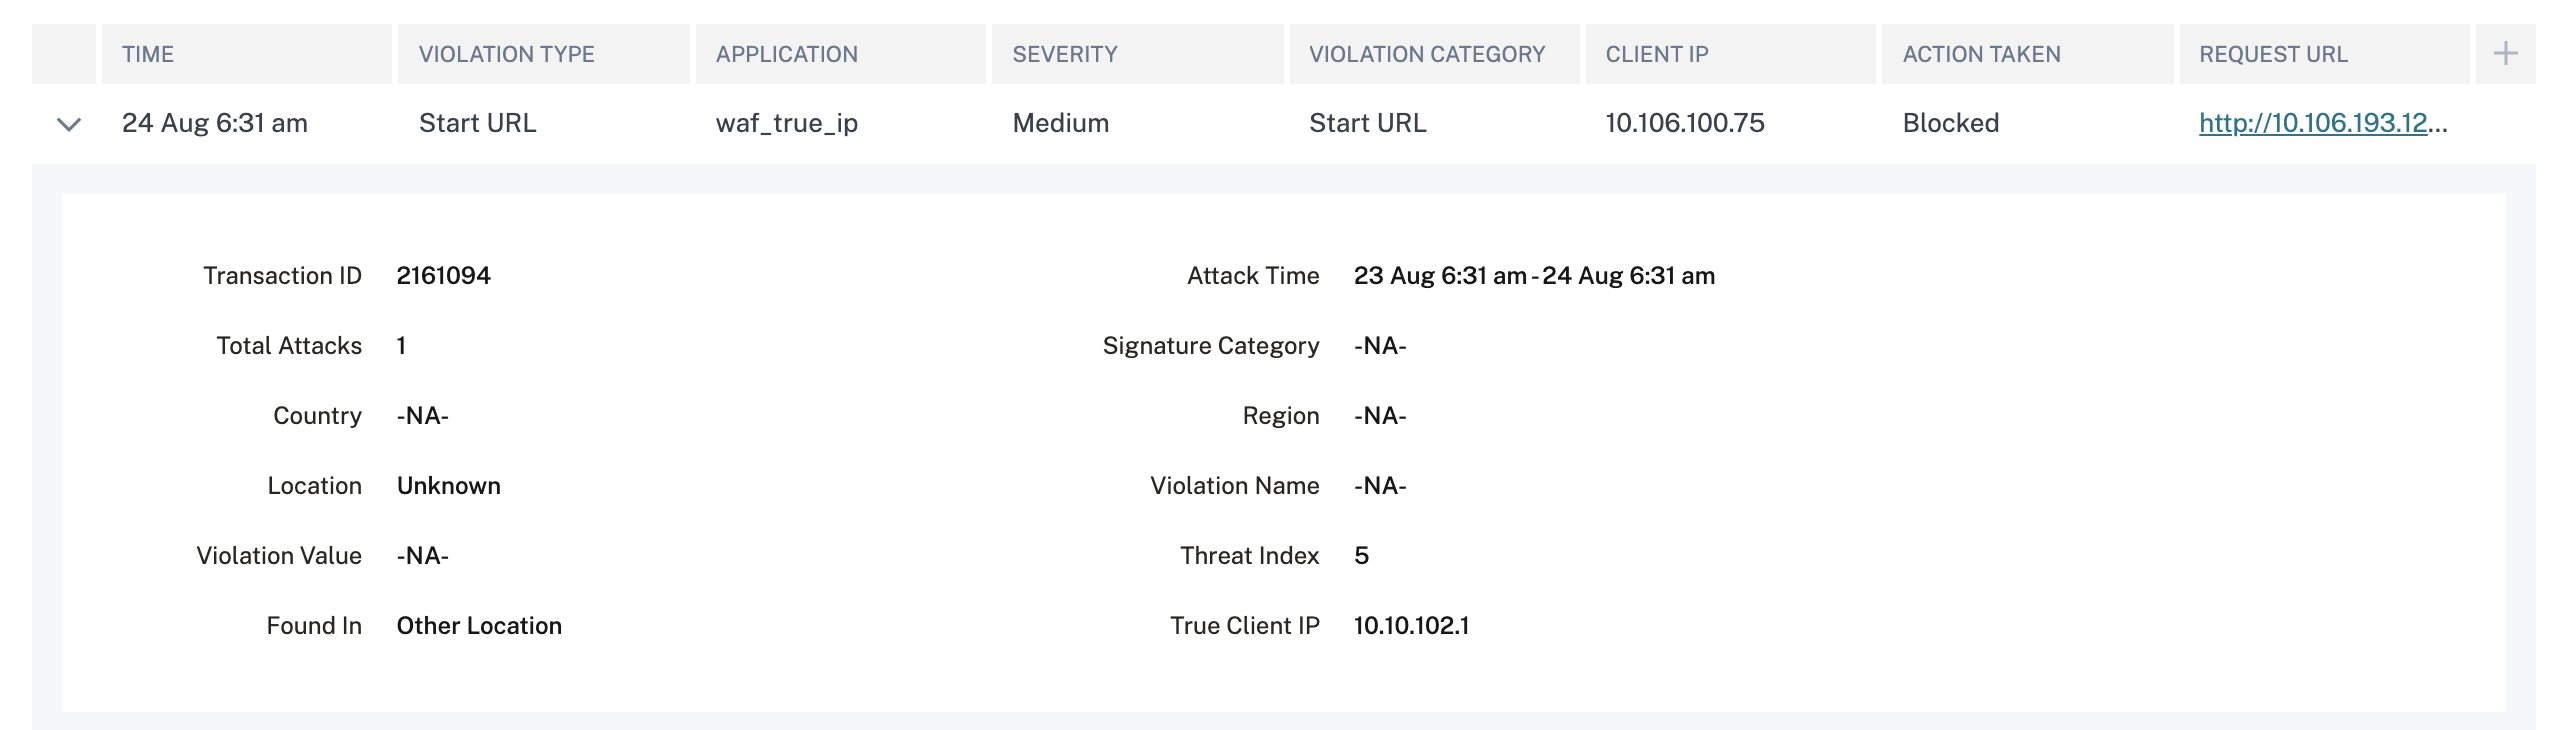The image size is (2558, 730).
Task: Select the Location value 'Unknown'
Action: click(449, 486)
